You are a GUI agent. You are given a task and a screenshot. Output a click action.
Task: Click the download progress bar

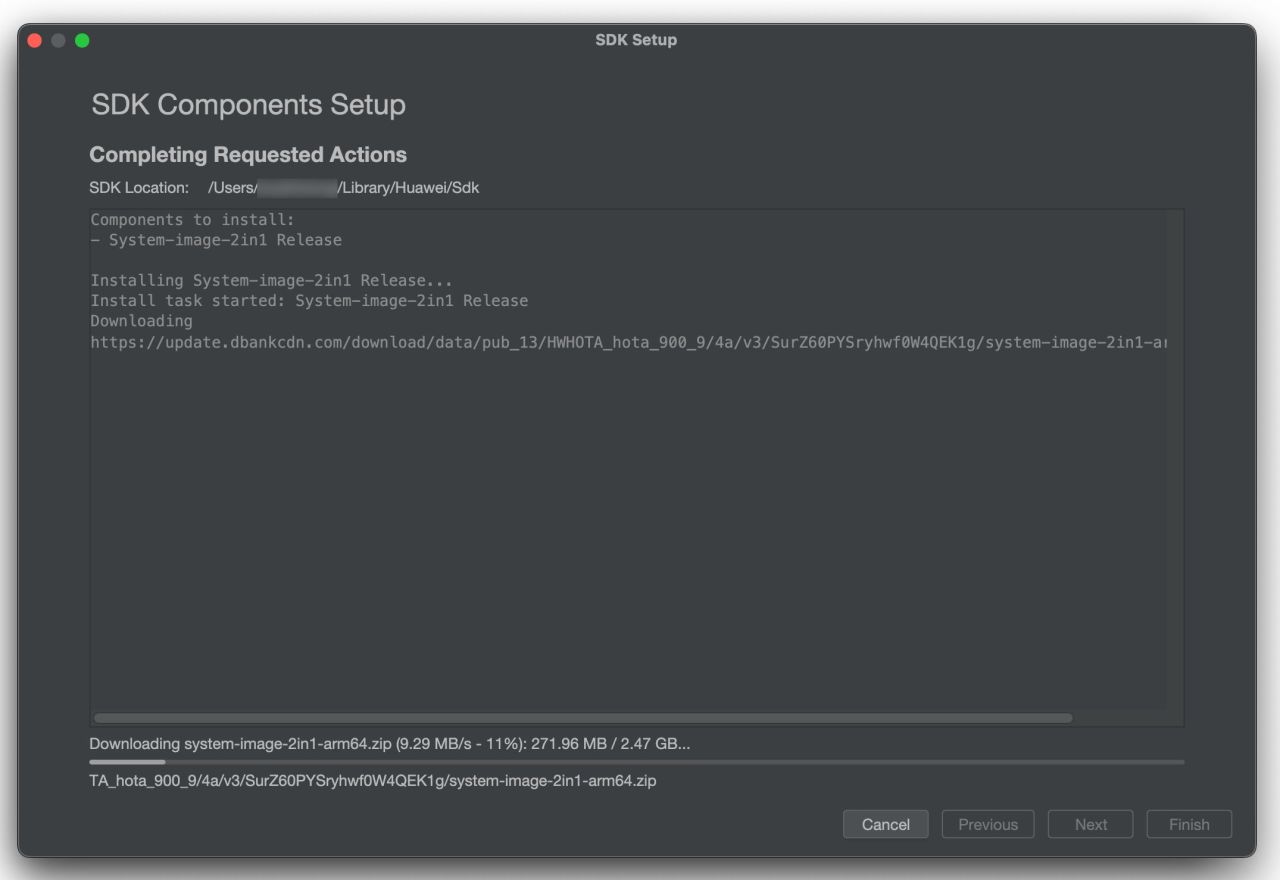tap(636, 762)
